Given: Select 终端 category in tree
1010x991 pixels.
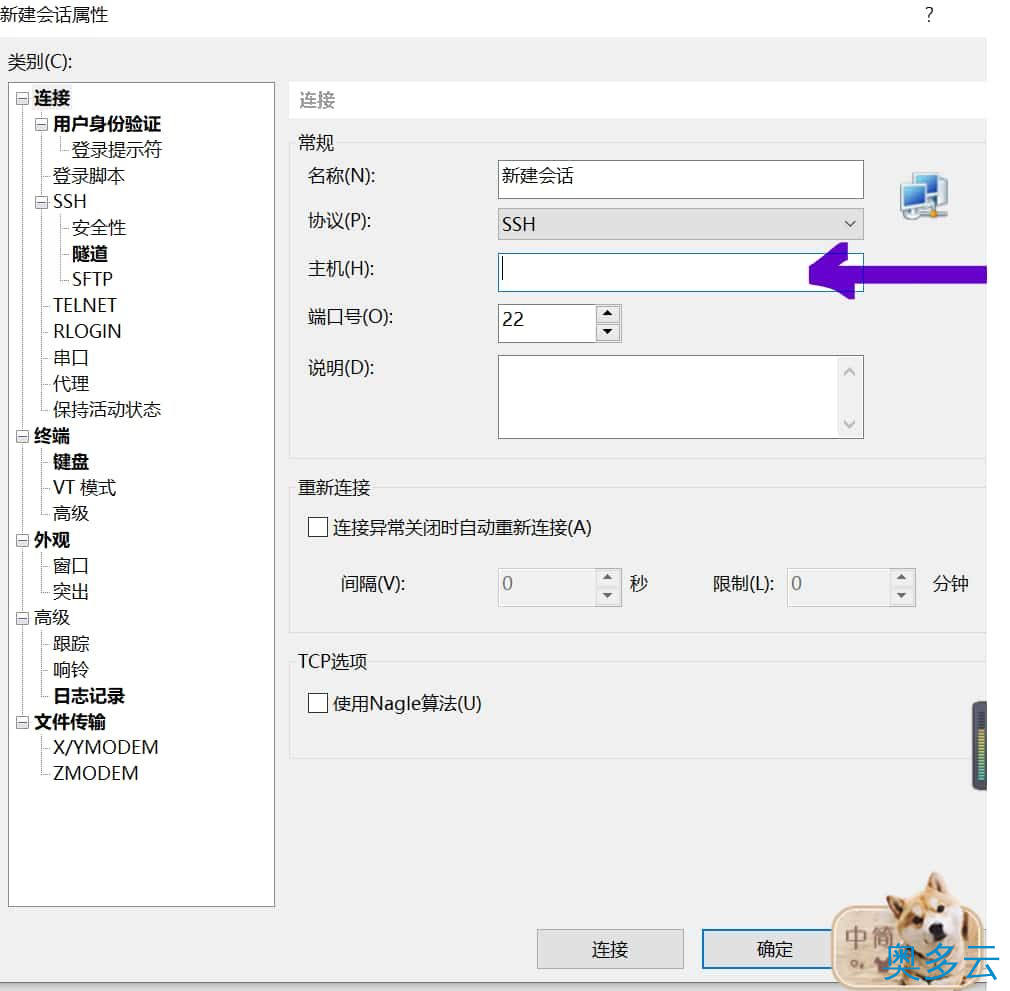Looking at the screenshot, I should 52,436.
